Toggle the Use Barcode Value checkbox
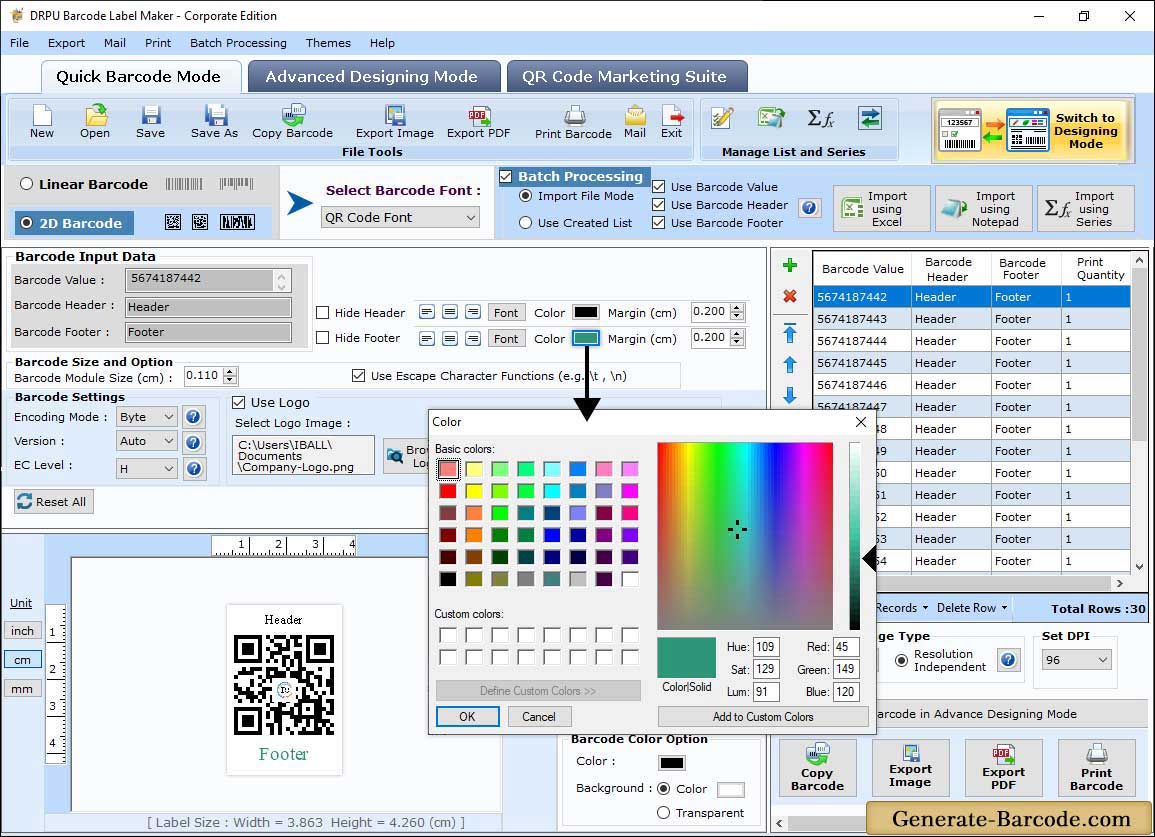 [x=659, y=186]
